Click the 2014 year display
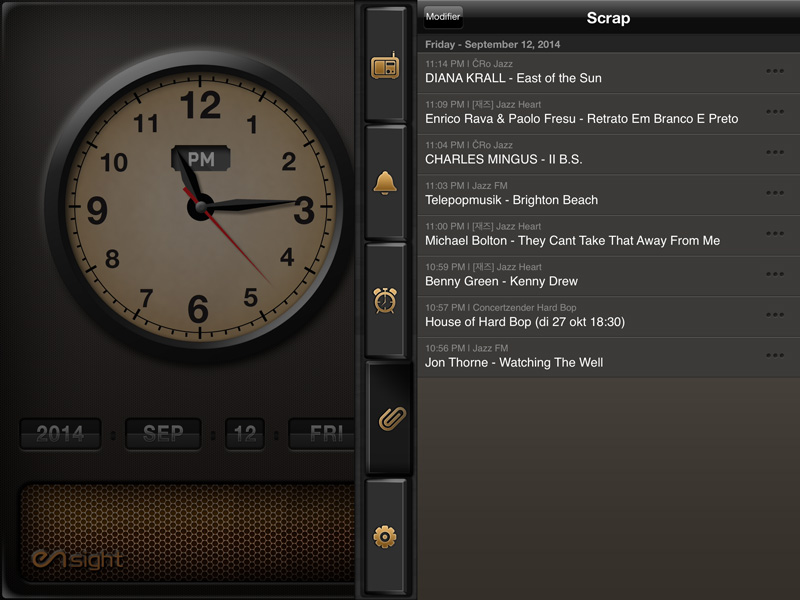The height and width of the screenshot is (600, 800). tap(60, 434)
